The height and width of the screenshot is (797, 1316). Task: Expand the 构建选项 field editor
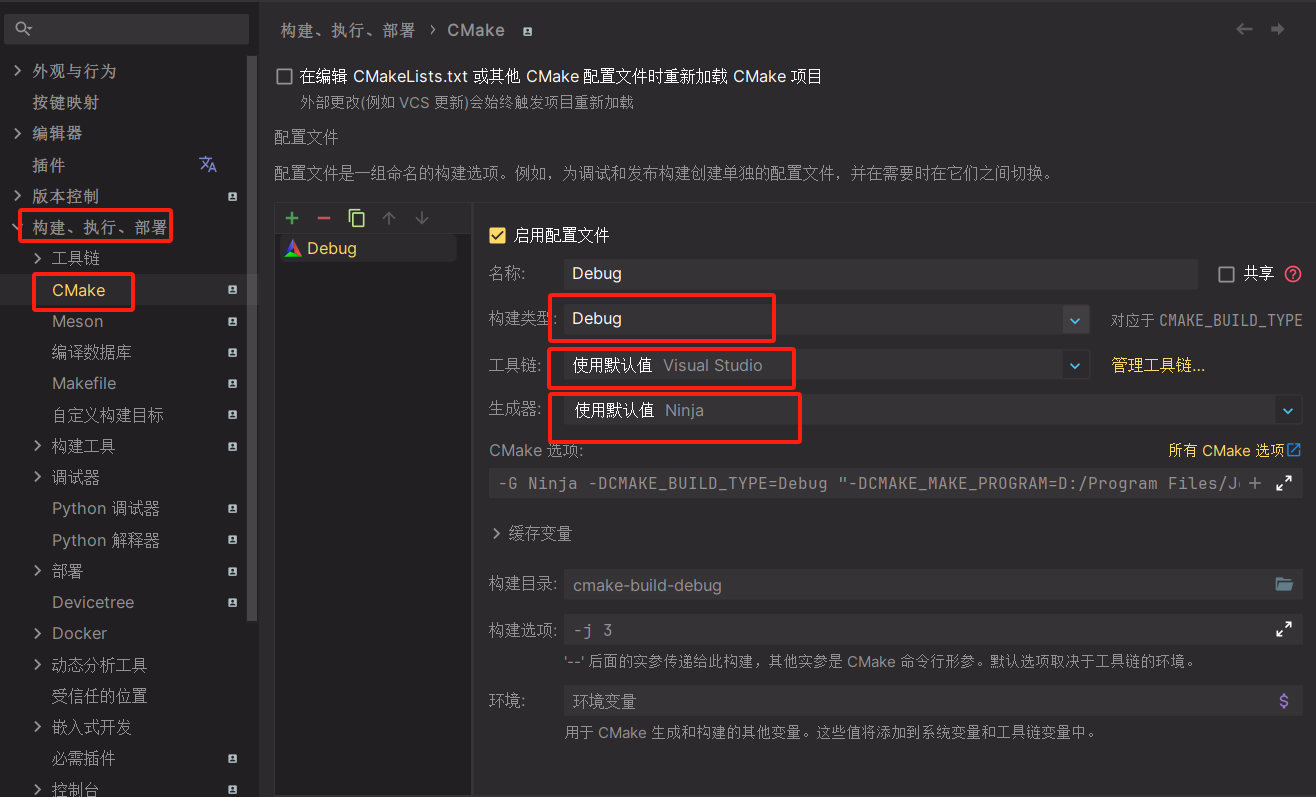[1284, 630]
